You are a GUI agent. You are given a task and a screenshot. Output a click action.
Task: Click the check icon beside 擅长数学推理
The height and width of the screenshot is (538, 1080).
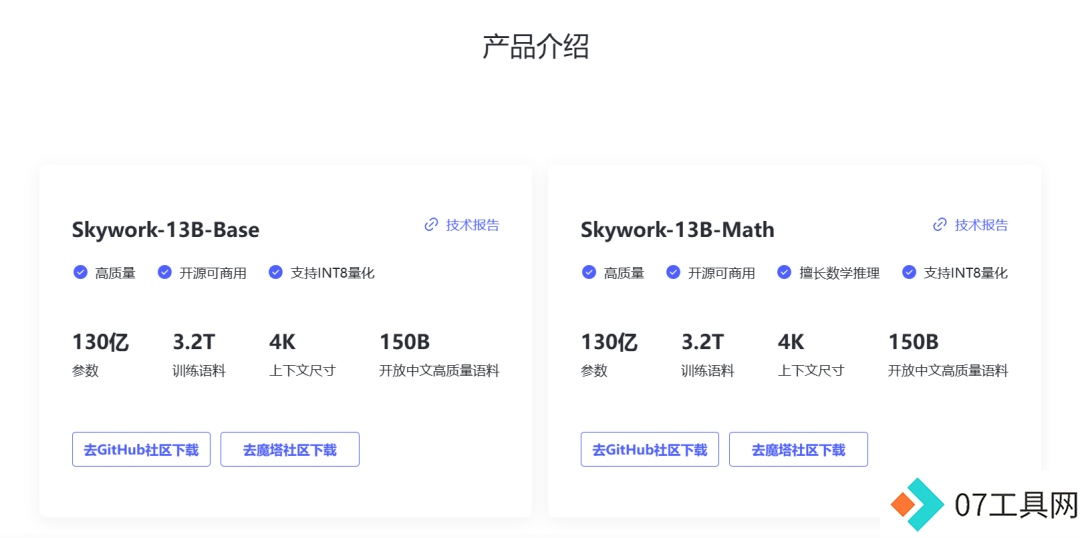[x=784, y=272]
